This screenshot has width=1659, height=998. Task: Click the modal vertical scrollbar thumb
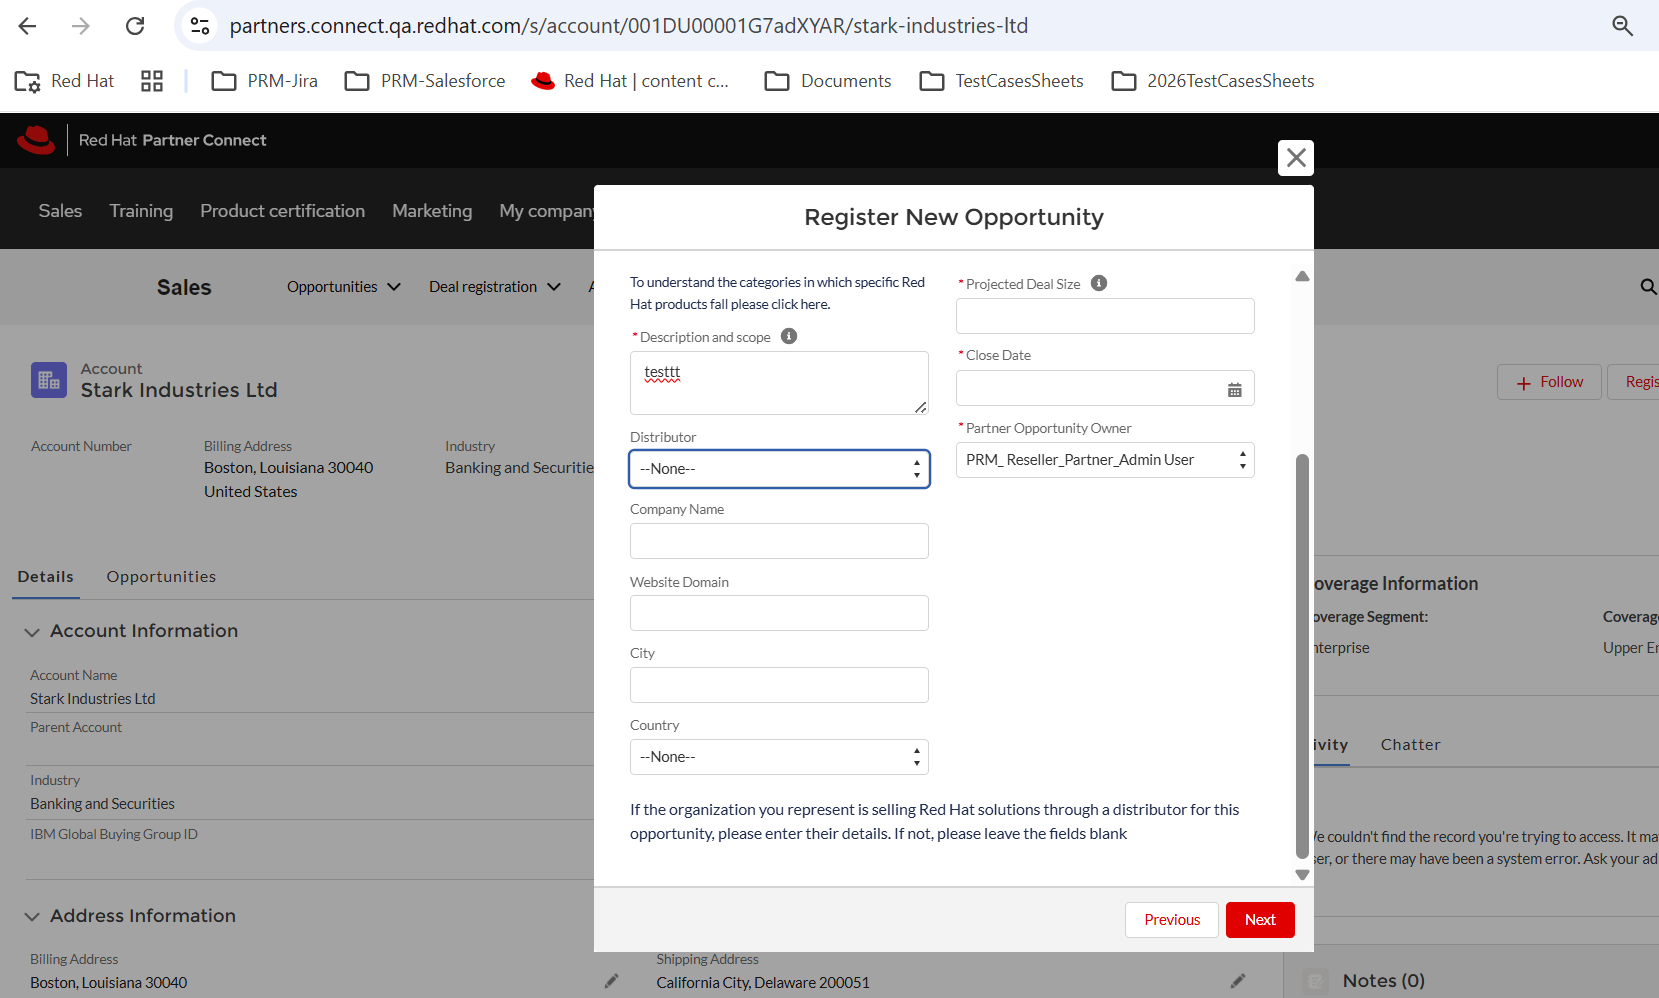pyautogui.click(x=1302, y=656)
